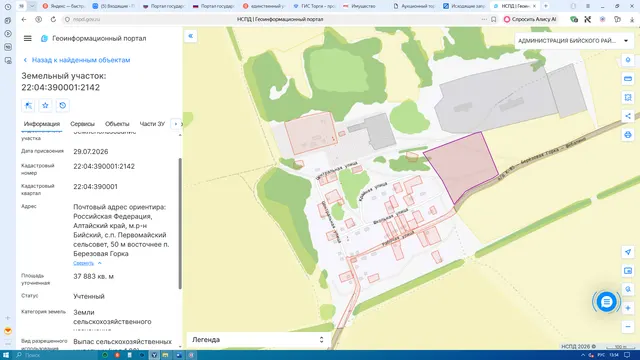Click the Свернуть link under the address
The height and width of the screenshot is (360, 640).
83,263
